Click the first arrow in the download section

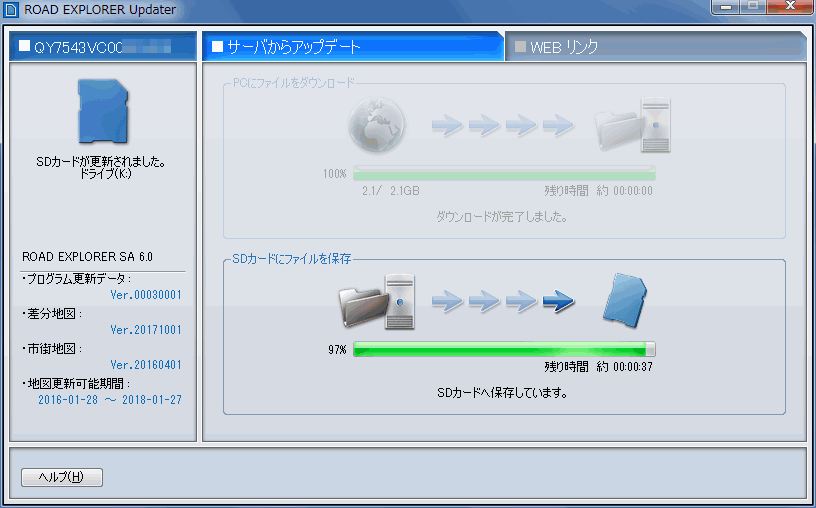[447, 125]
